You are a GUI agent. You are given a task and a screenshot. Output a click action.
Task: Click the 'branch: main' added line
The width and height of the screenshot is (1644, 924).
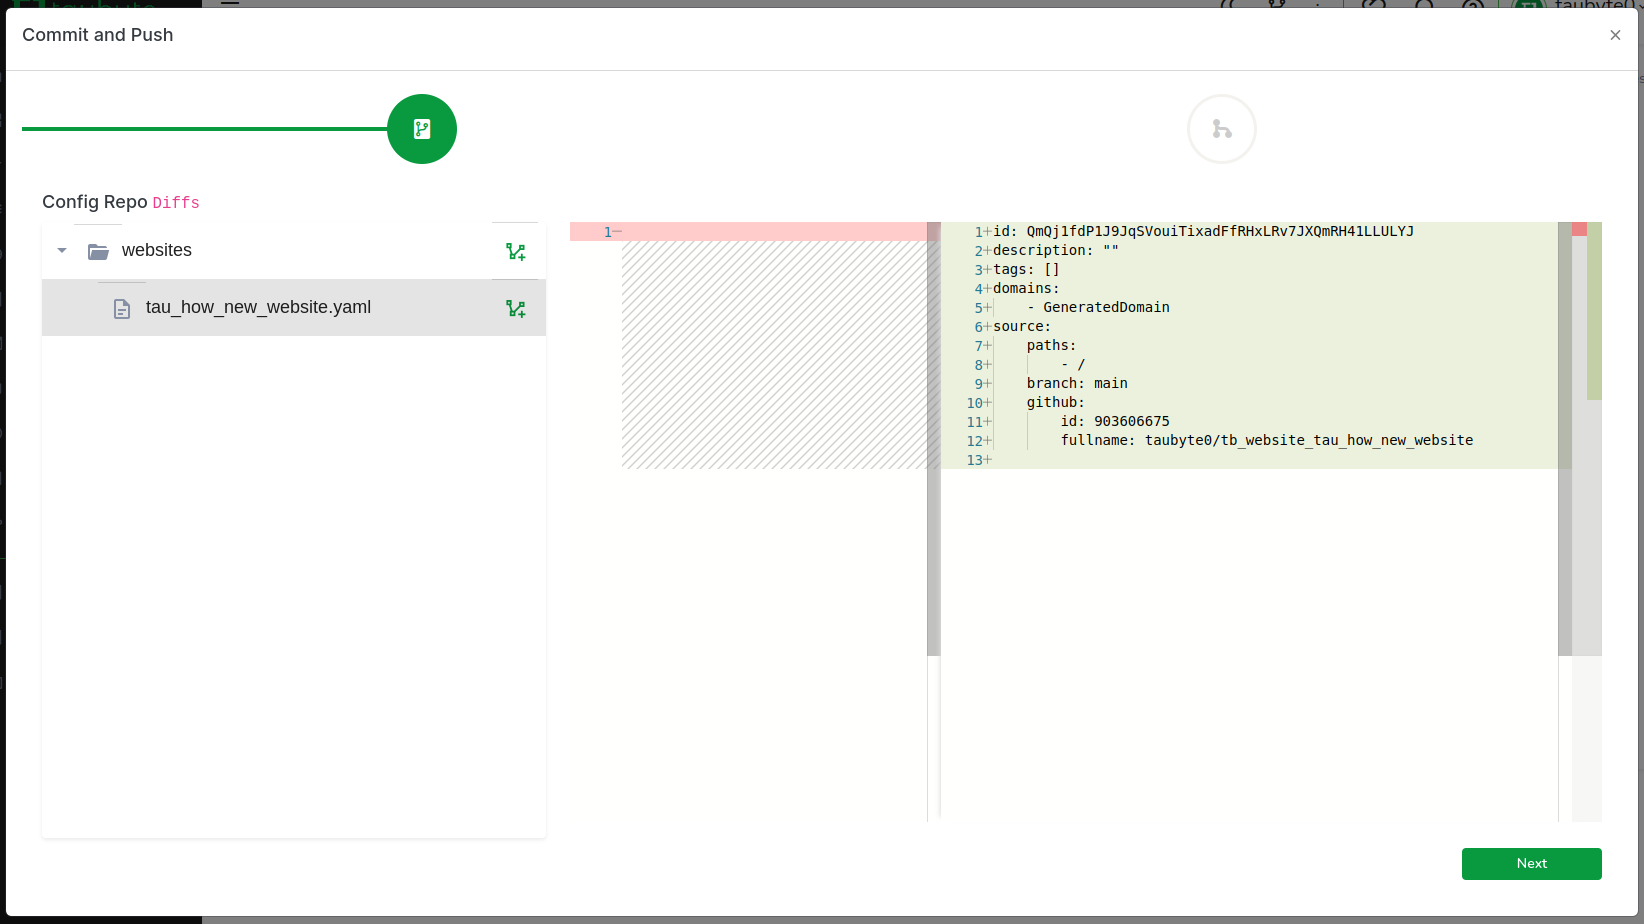(1077, 384)
